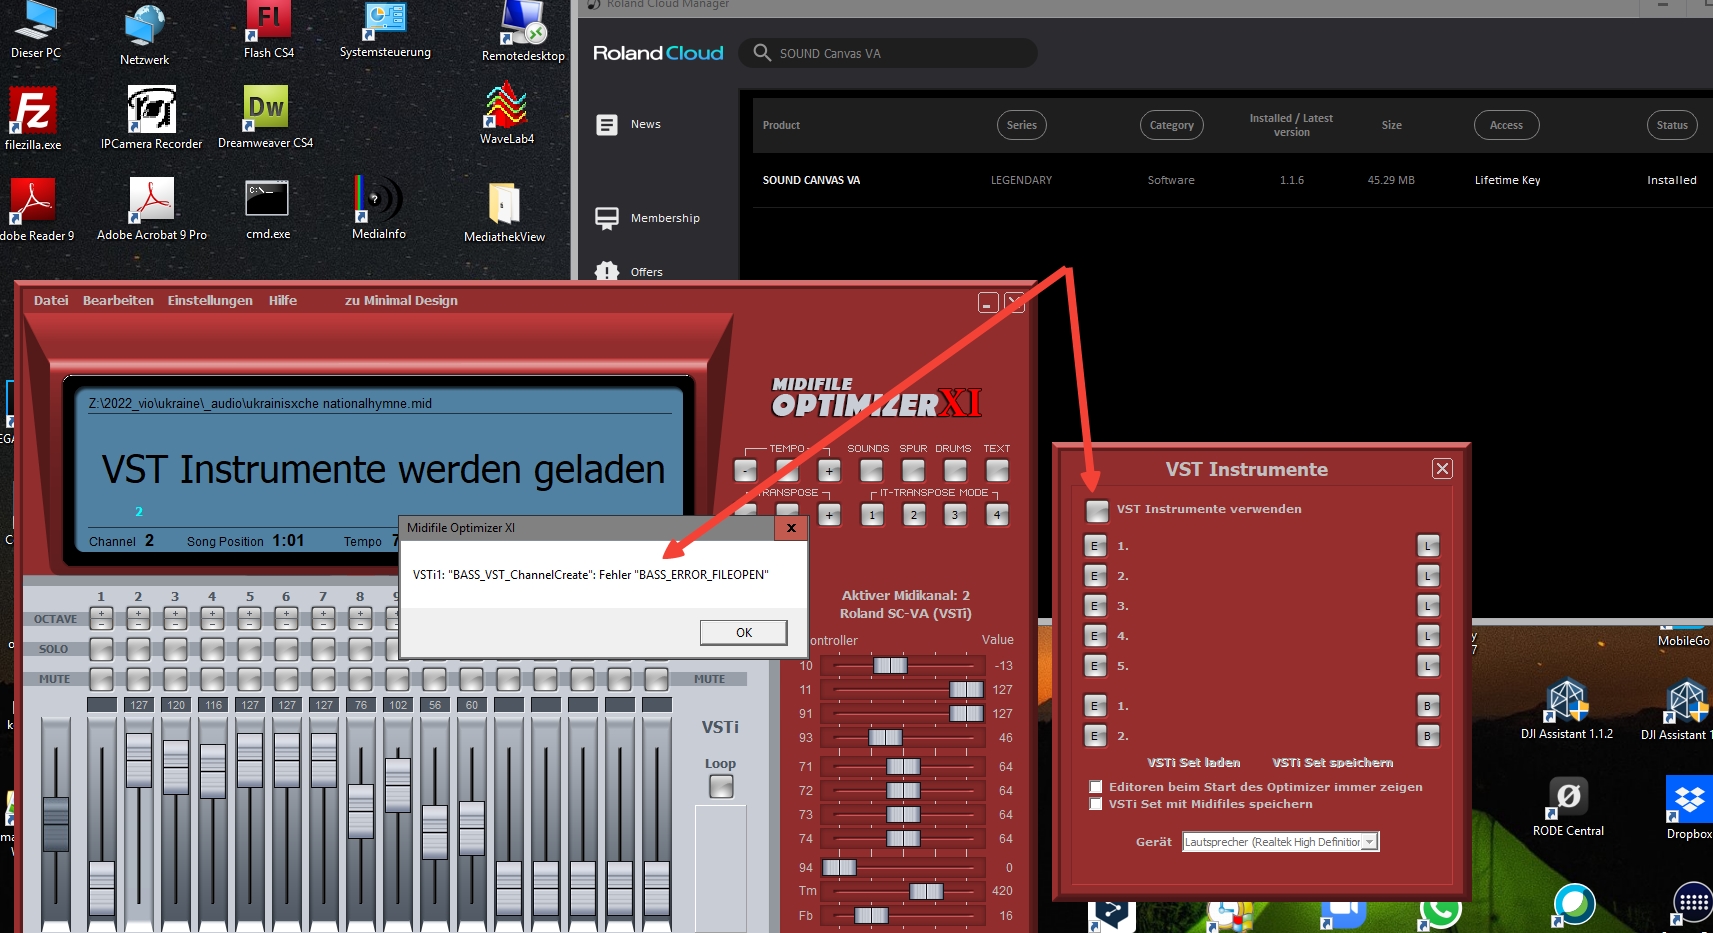Click the SPUR button in Optimizer
This screenshot has height=933, width=1713.
[x=913, y=470]
